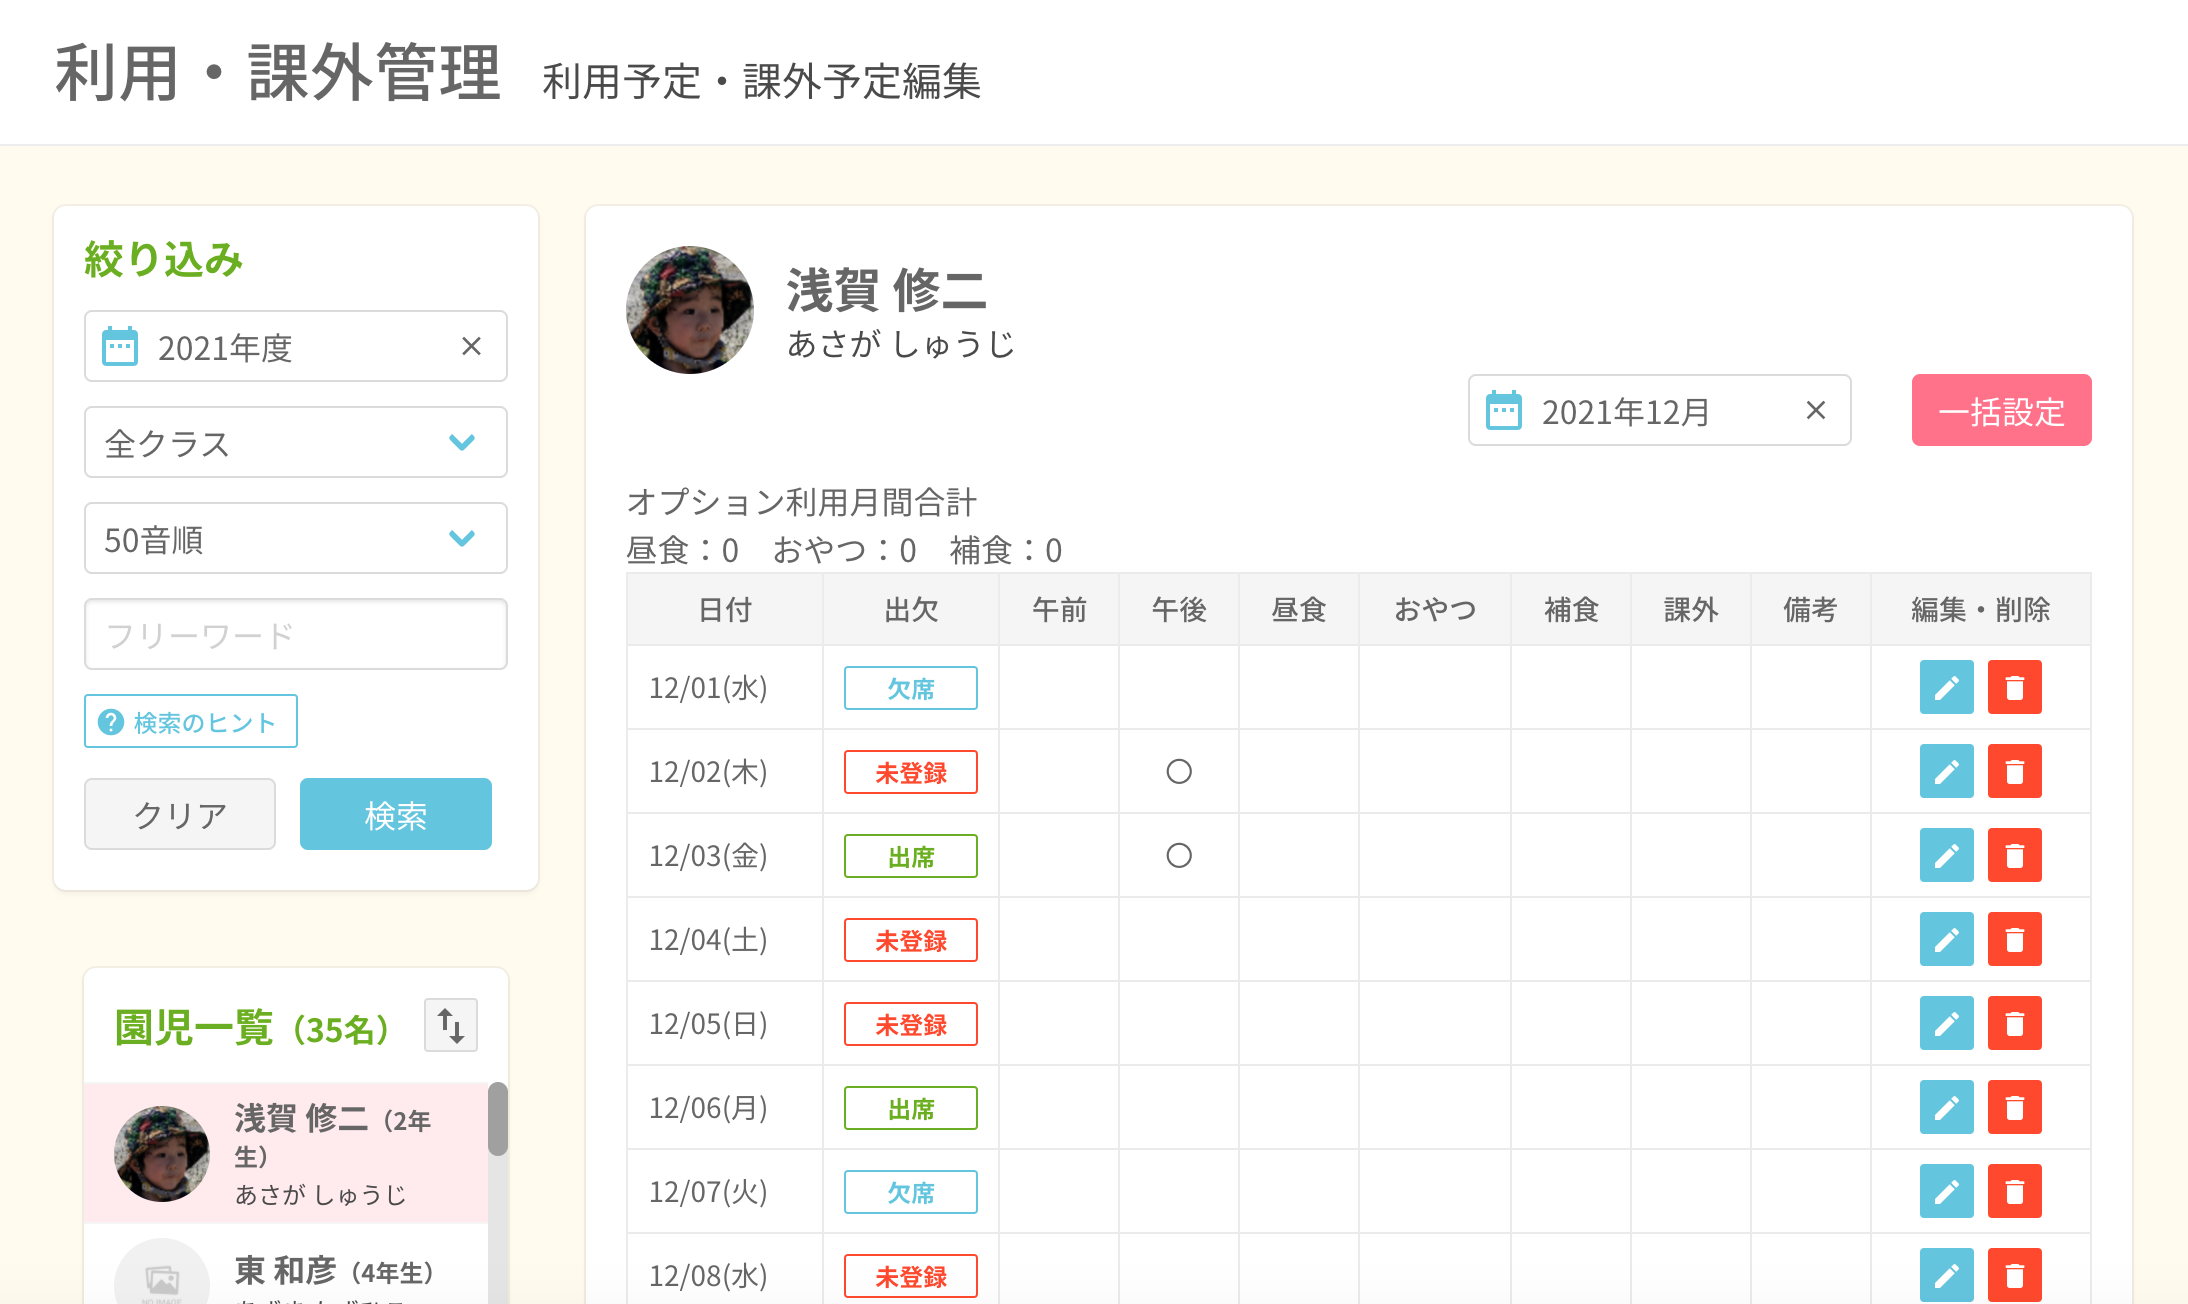Click the 午前 column header
Image resolution: width=2188 pixels, height=1304 pixels.
point(1059,609)
